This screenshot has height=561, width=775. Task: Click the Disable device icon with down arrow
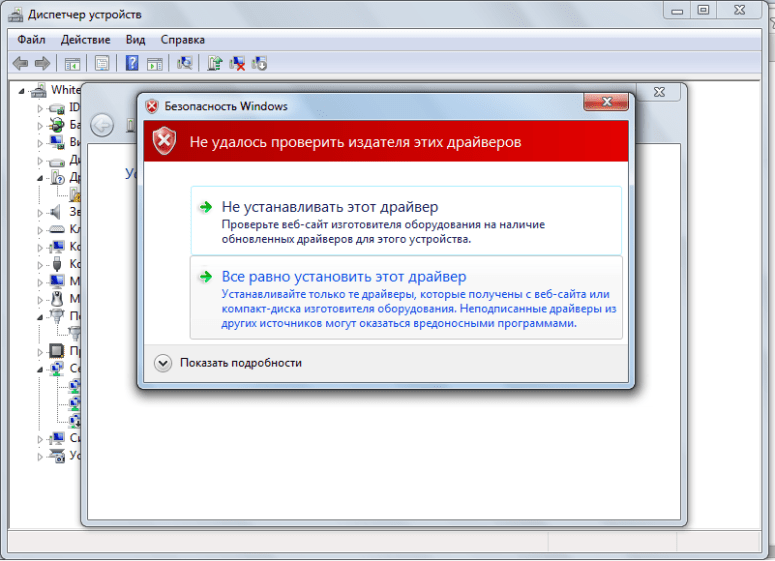click(259, 63)
